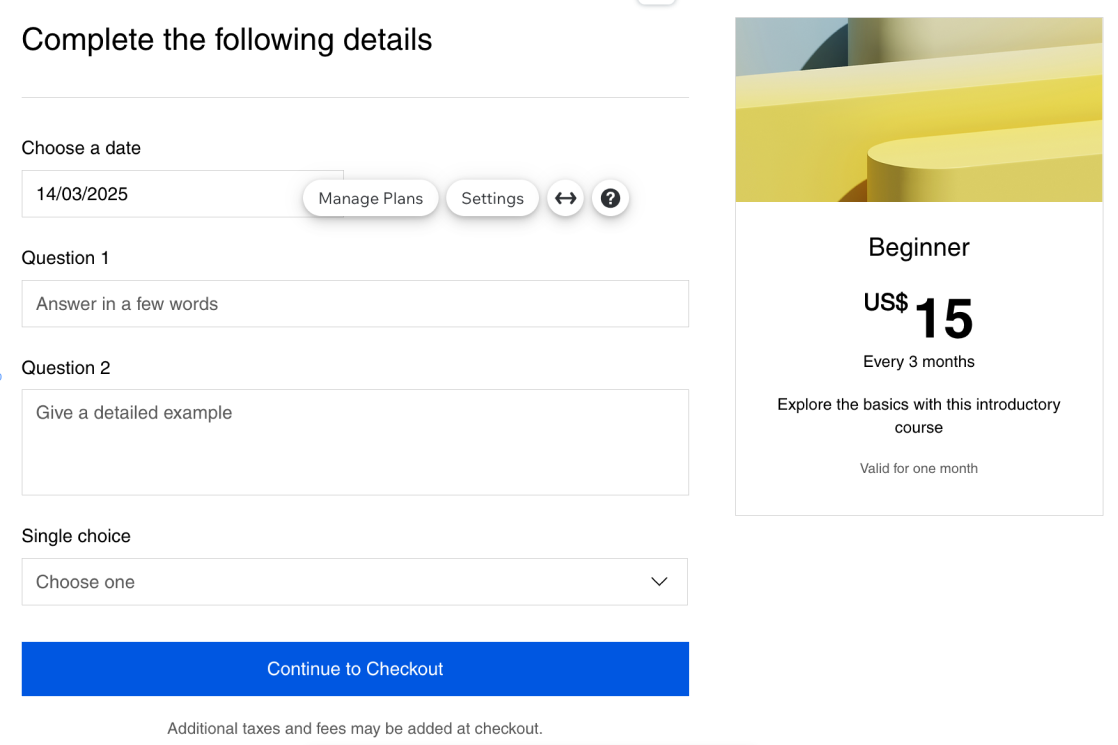Focus the Question 1 answer field

(x=355, y=304)
